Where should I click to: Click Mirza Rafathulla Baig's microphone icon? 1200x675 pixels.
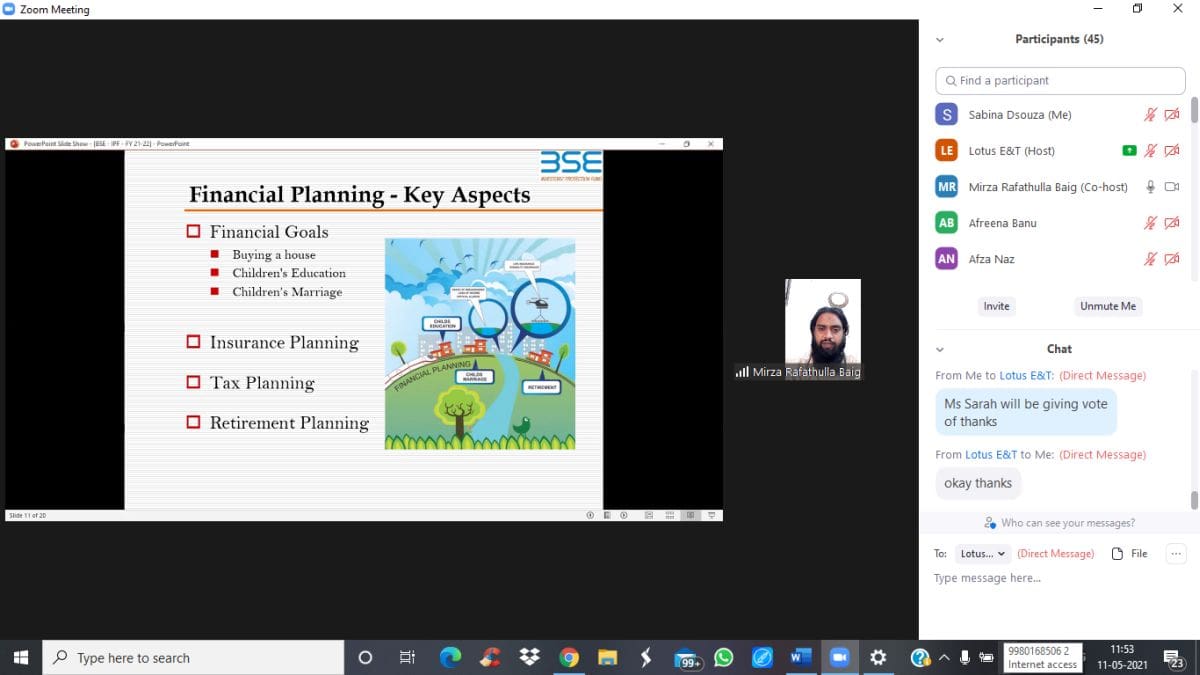pyautogui.click(x=1150, y=187)
